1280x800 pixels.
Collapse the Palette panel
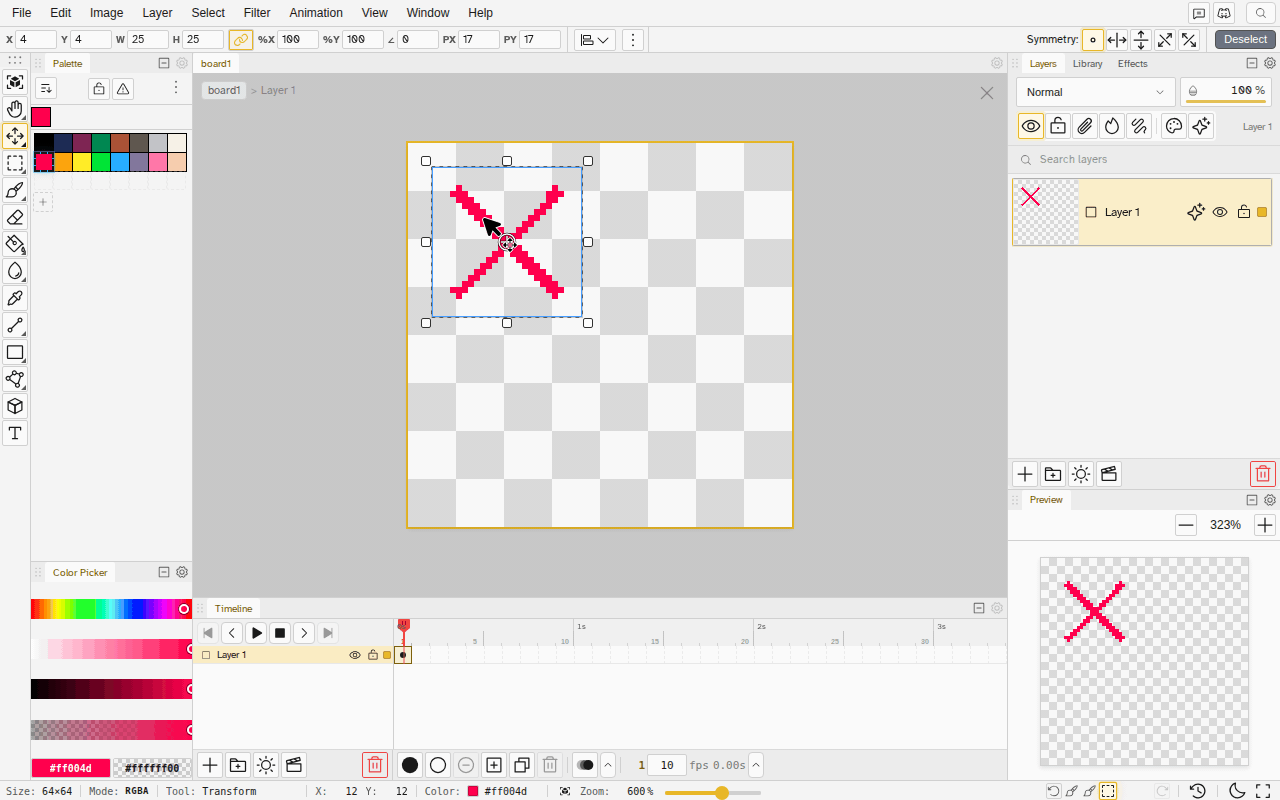coord(164,63)
